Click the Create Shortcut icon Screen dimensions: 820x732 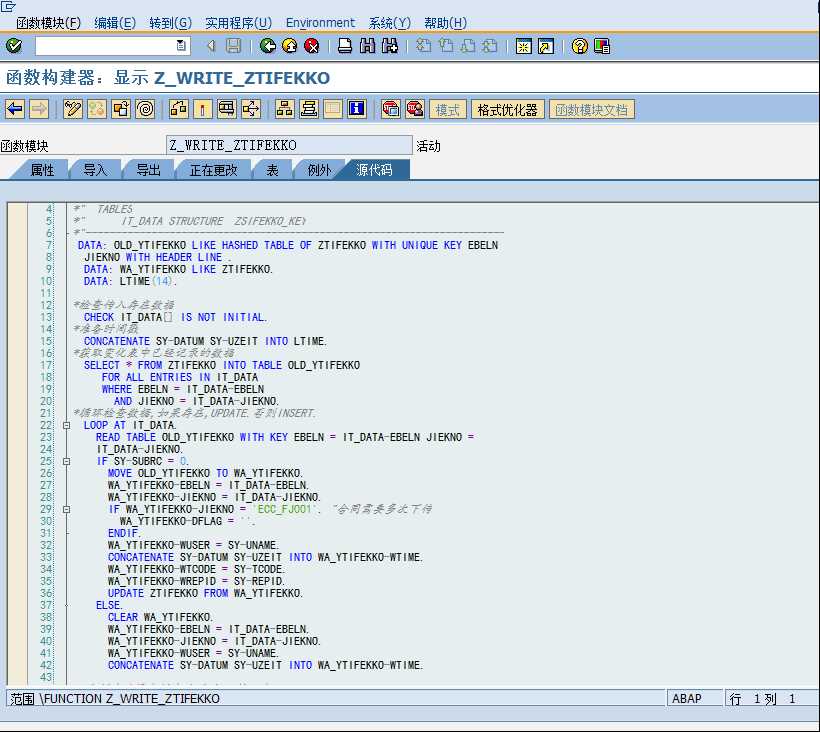pyautogui.click(x=545, y=46)
